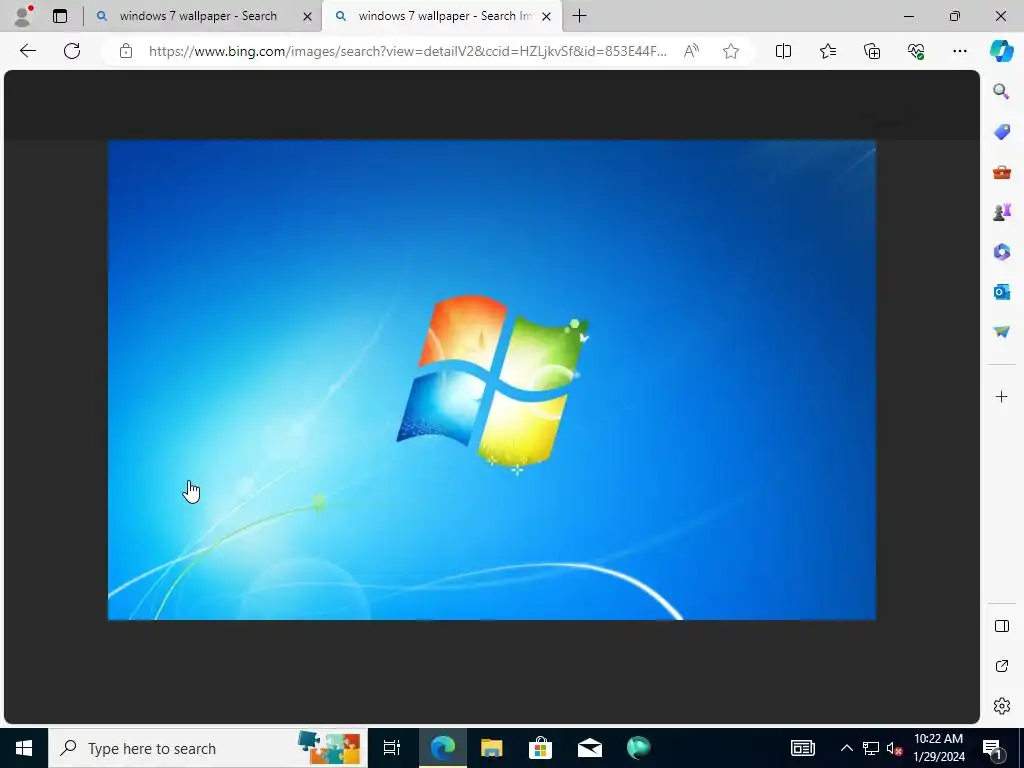Switch to first 'windows 7 wallpaper - Search' tab

(198, 16)
